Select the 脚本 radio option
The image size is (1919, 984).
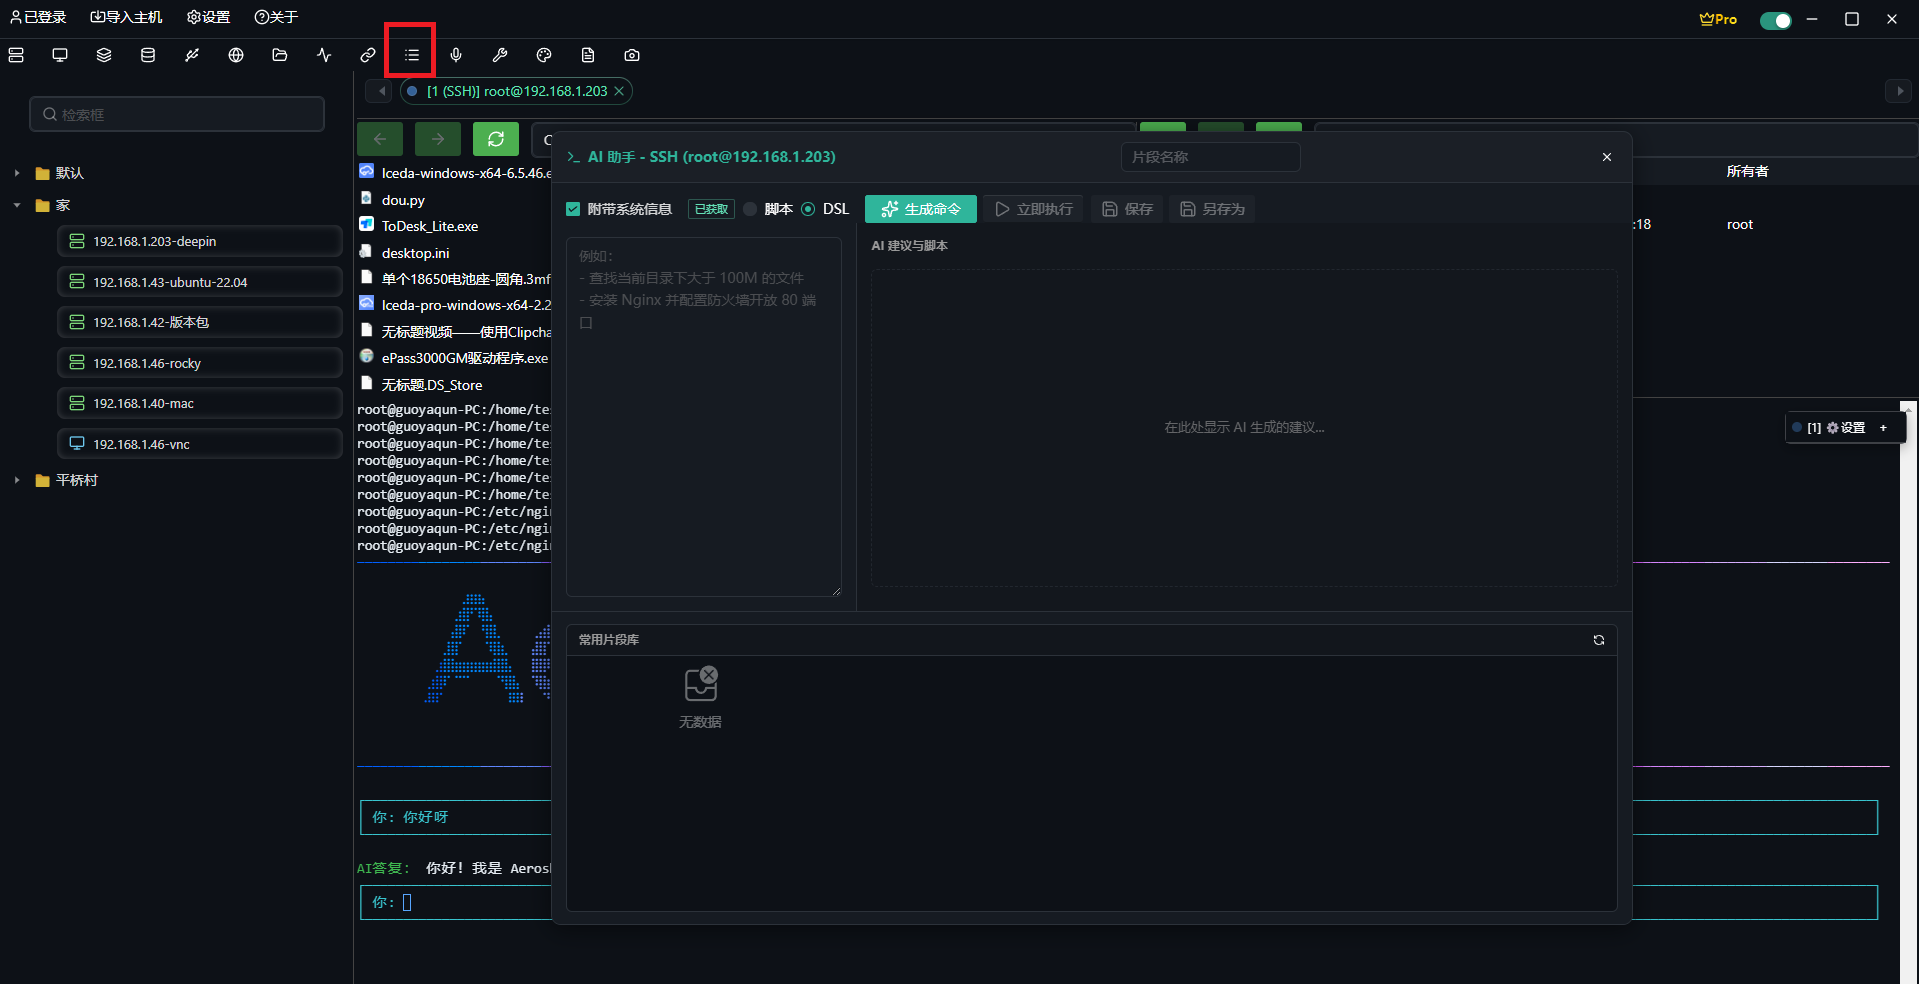click(751, 209)
